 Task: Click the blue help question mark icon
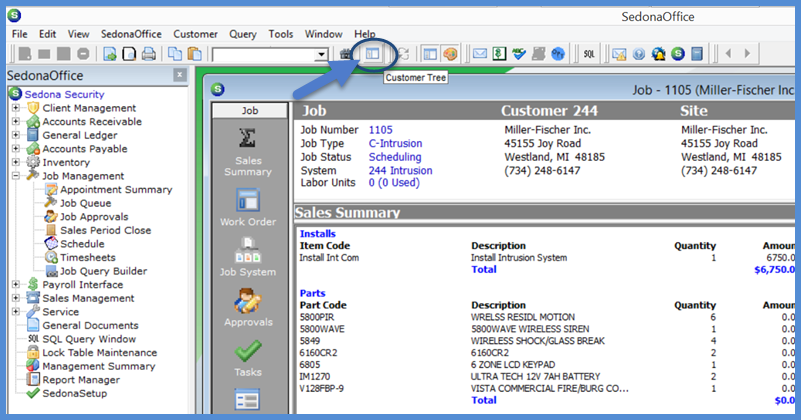coord(639,54)
